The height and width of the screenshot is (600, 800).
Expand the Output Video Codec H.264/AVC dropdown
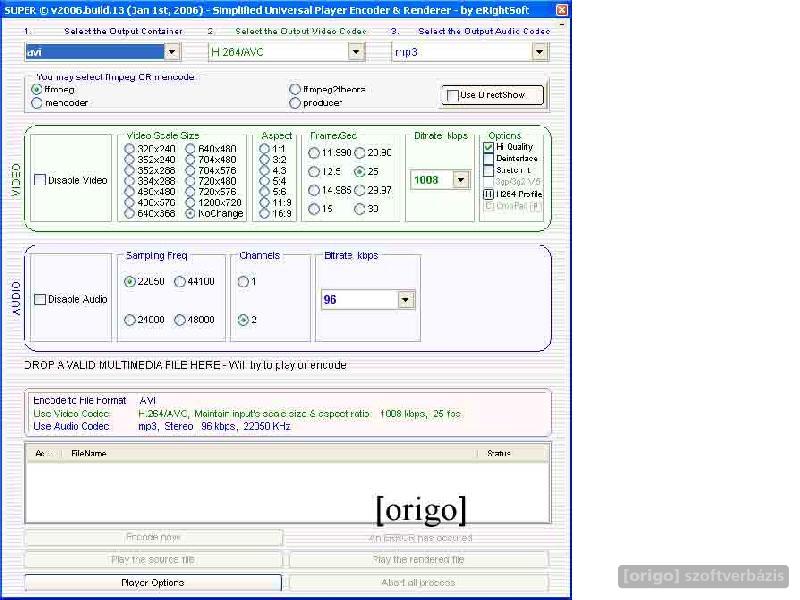(356, 52)
